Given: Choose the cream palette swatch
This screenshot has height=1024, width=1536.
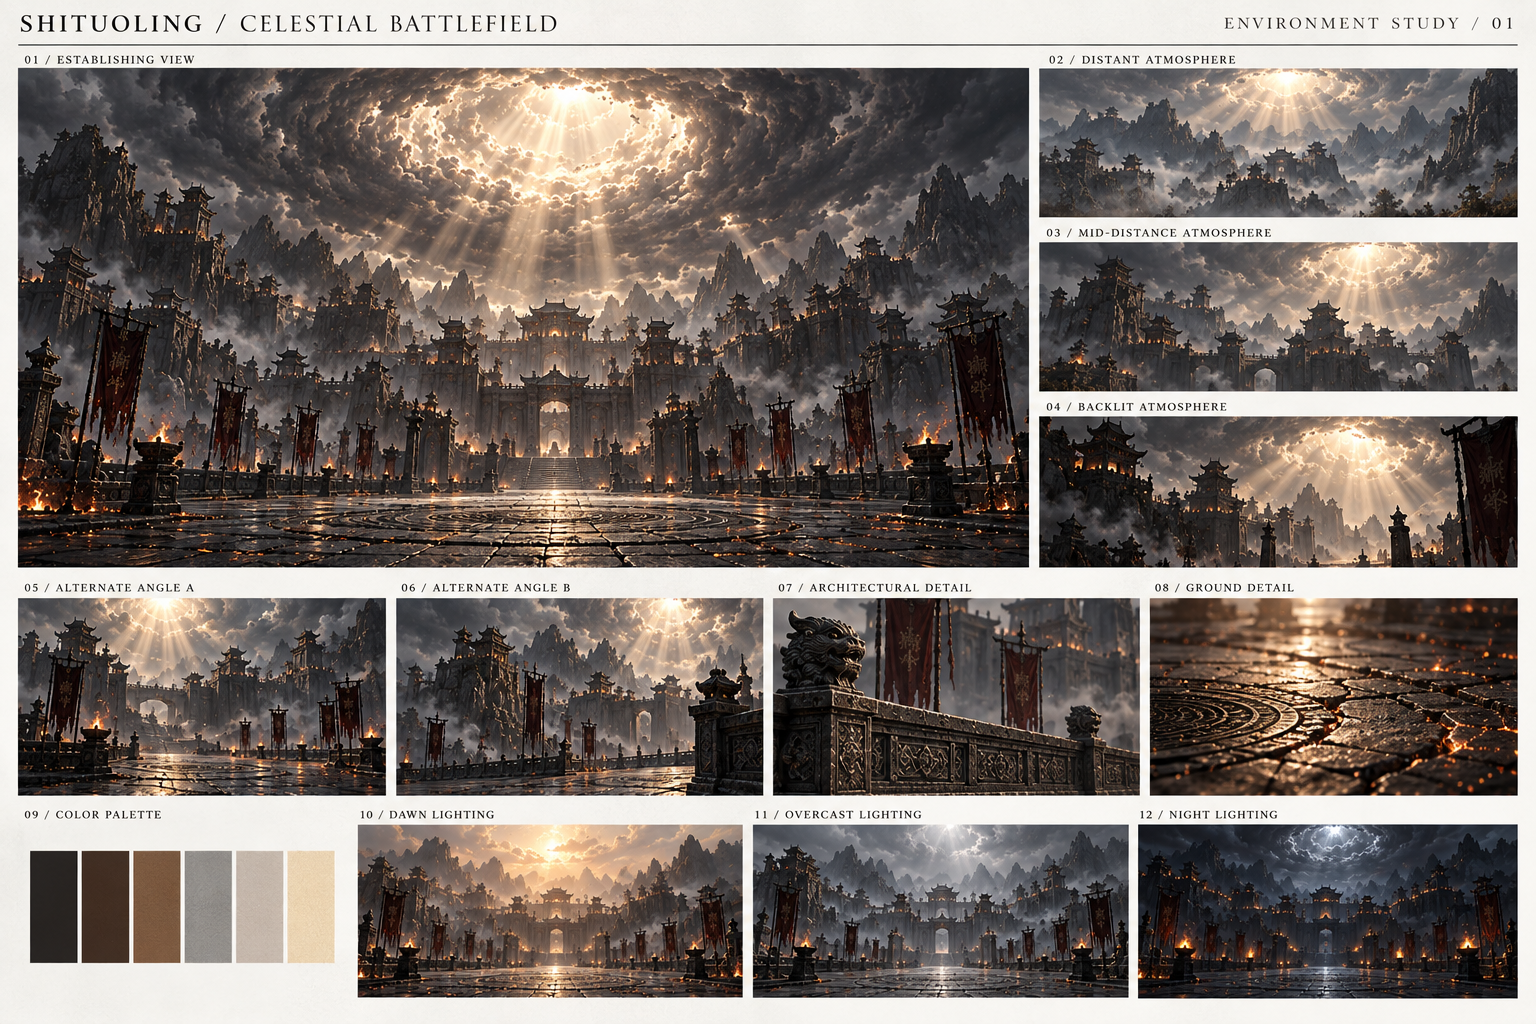Looking at the screenshot, I should [311, 907].
